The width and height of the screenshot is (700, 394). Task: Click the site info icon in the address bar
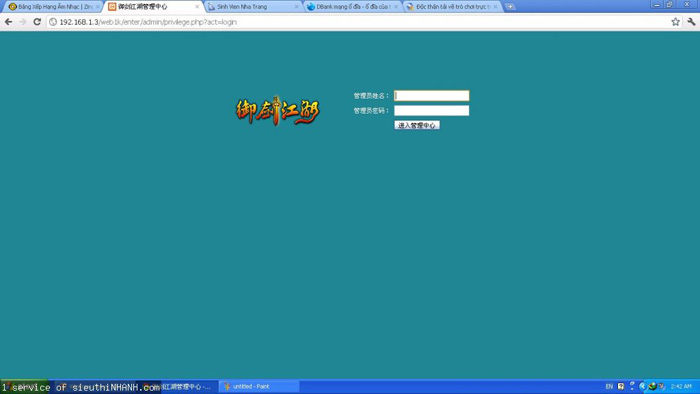pyautogui.click(x=53, y=22)
